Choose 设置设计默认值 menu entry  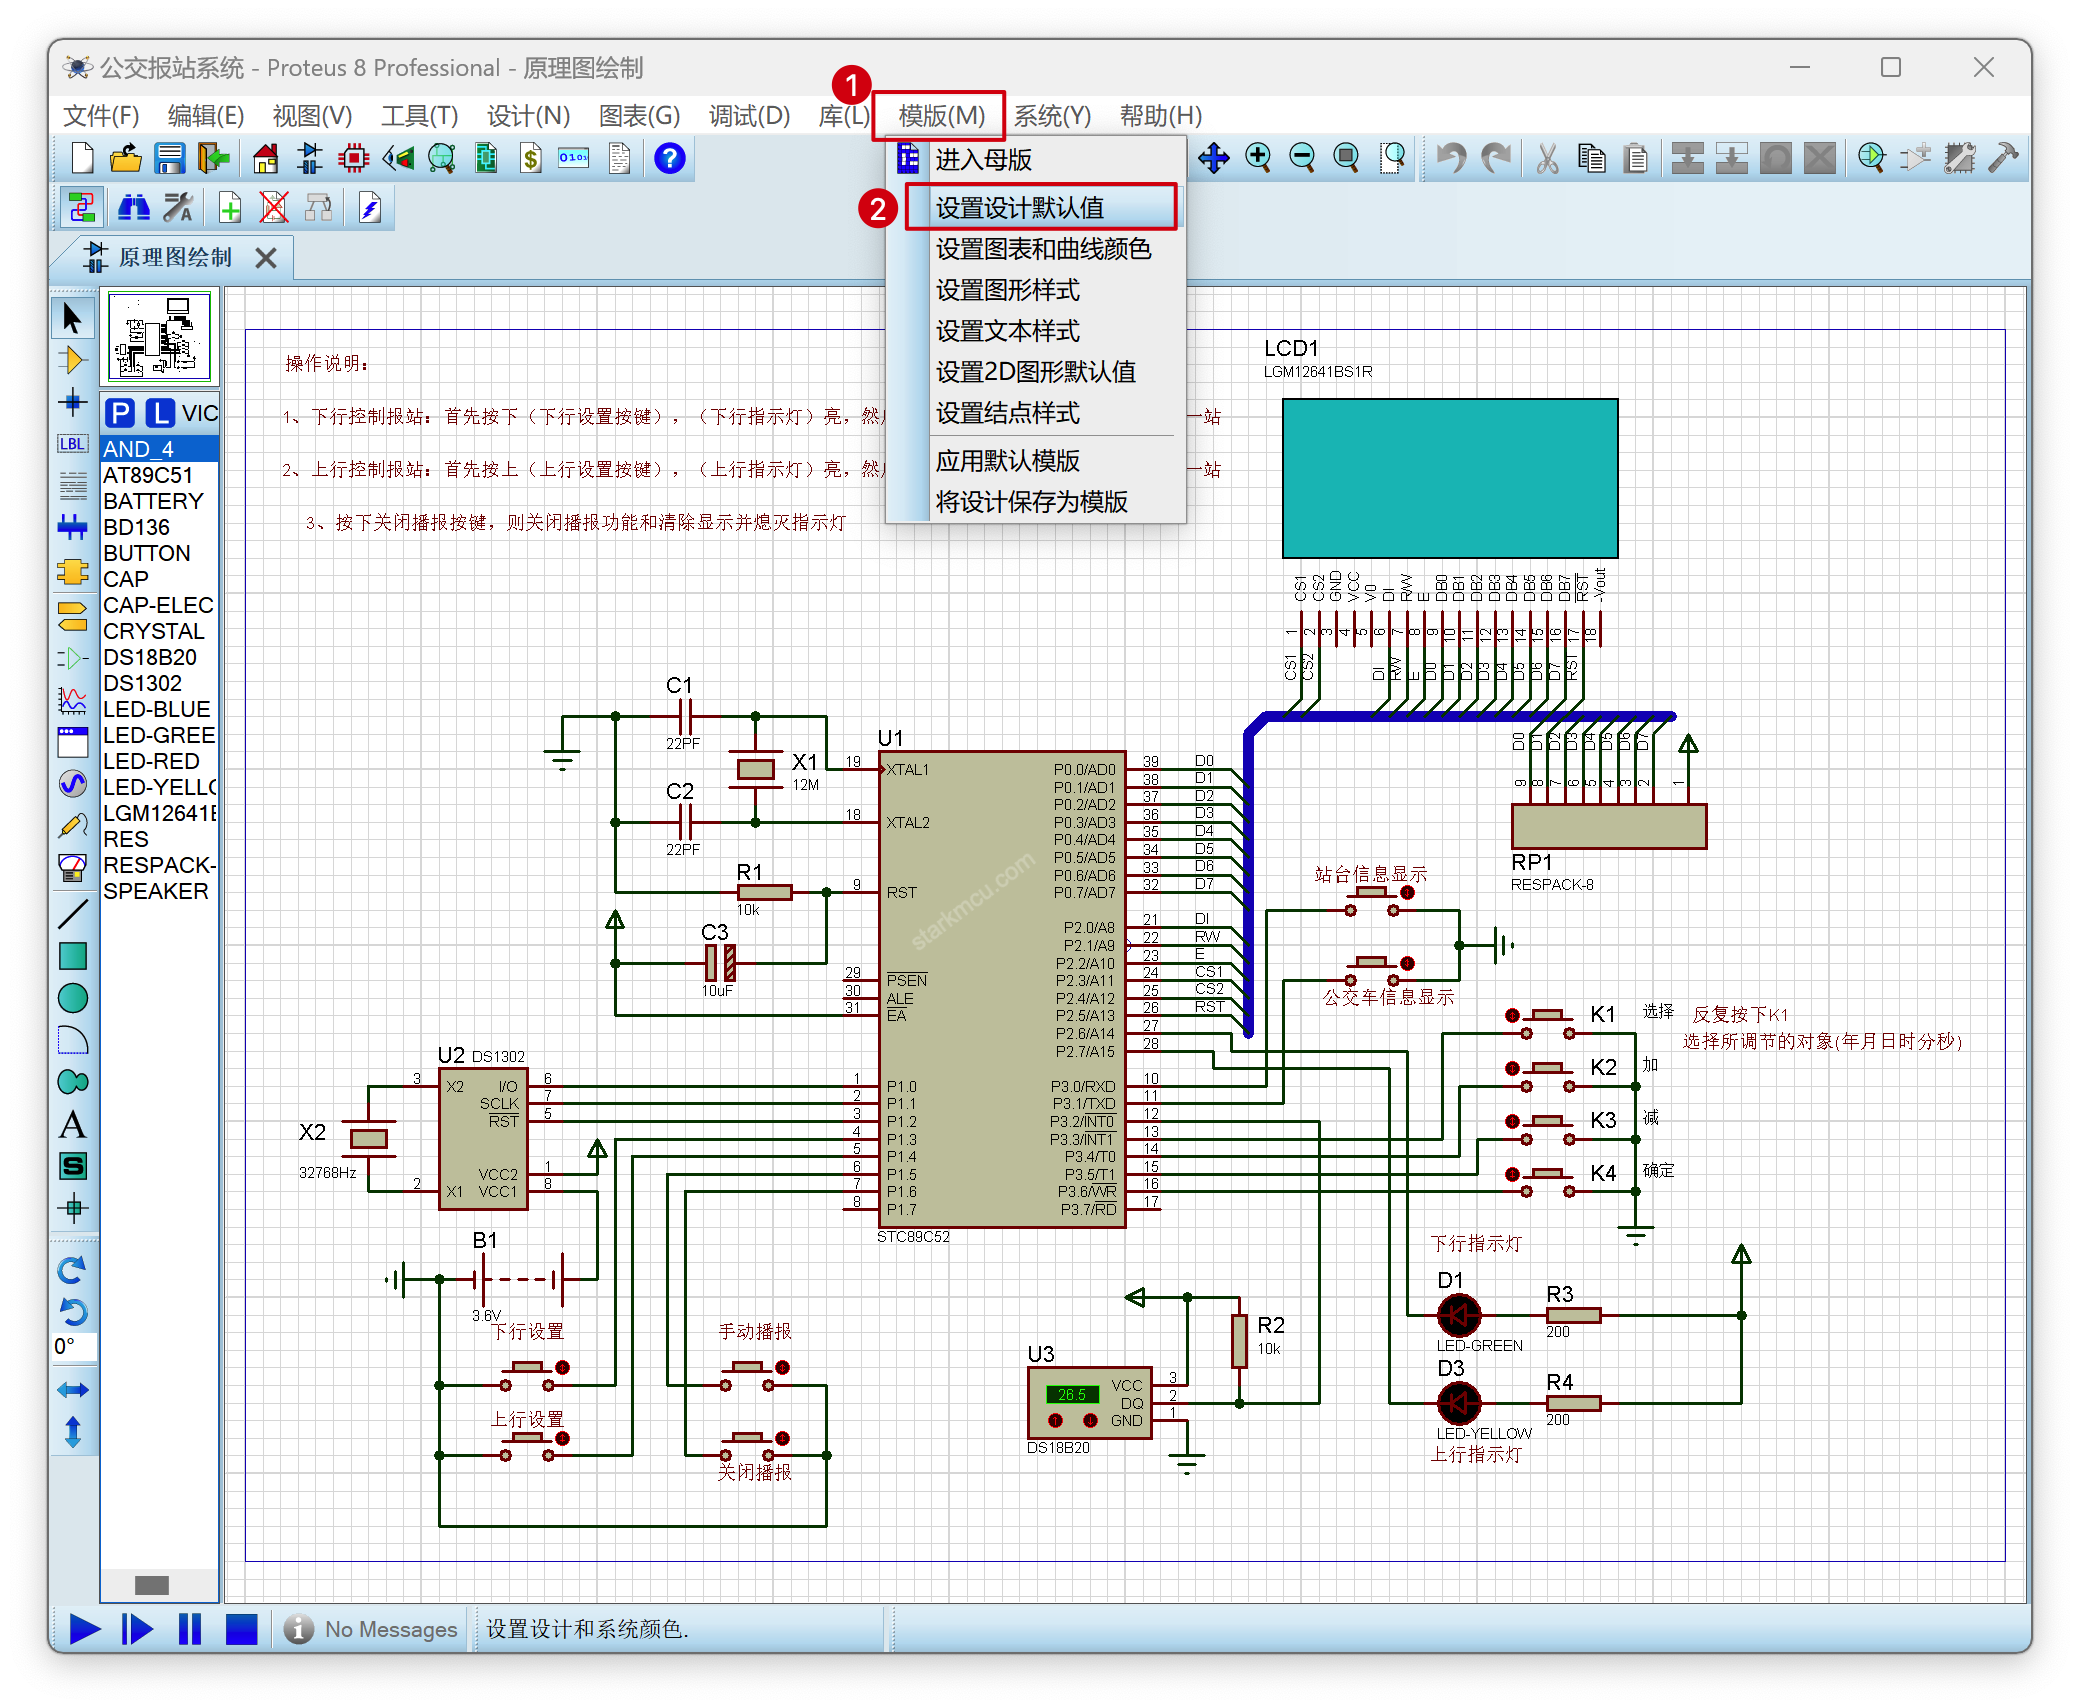click(x=1019, y=208)
